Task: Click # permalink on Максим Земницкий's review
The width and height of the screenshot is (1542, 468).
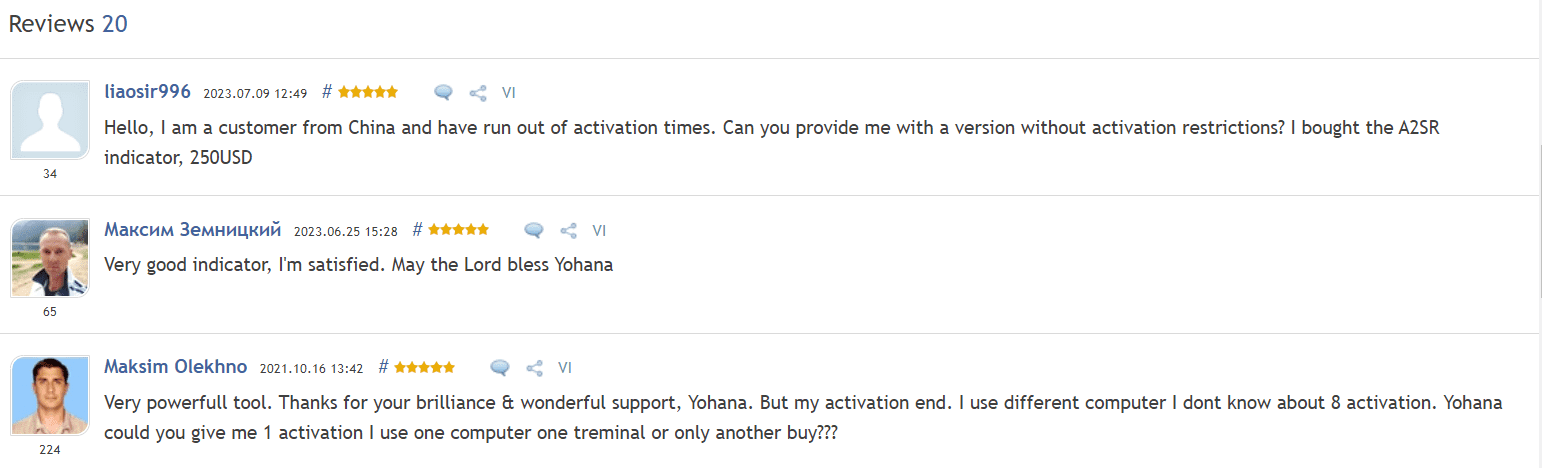Action: point(417,230)
